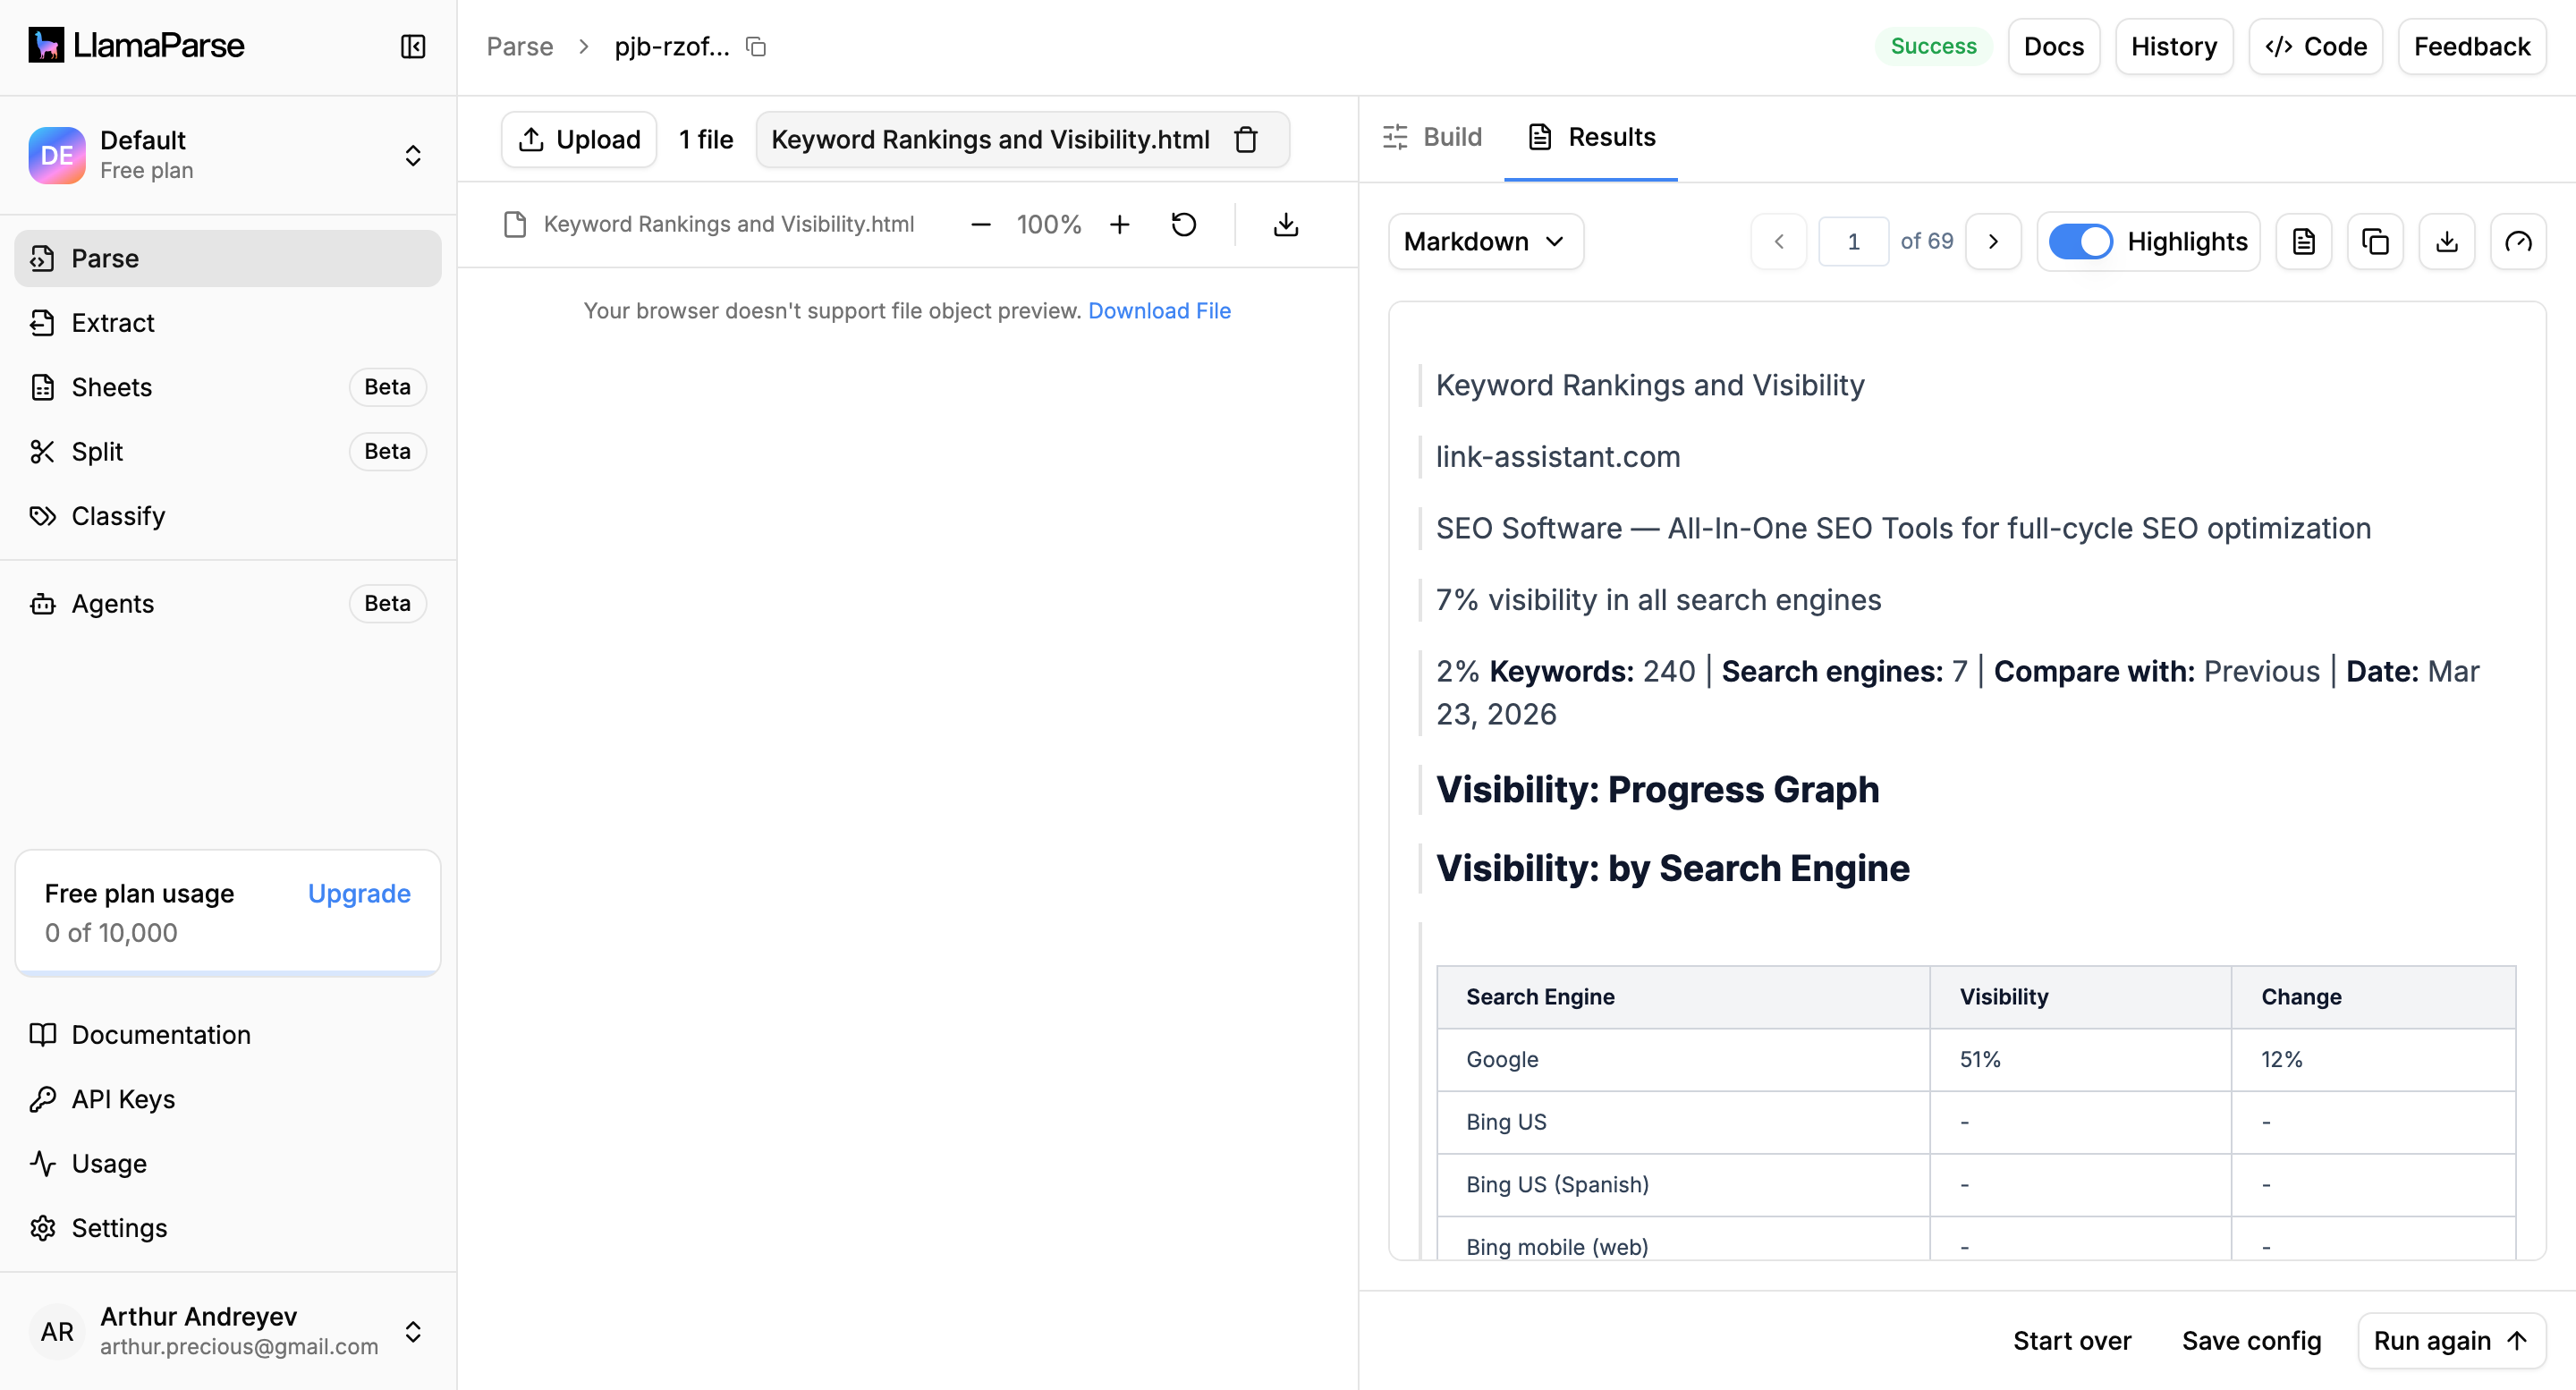The width and height of the screenshot is (2576, 1390).
Task: Delete the uploaded Keyword Rankings file
Action: coord(1245,139)
